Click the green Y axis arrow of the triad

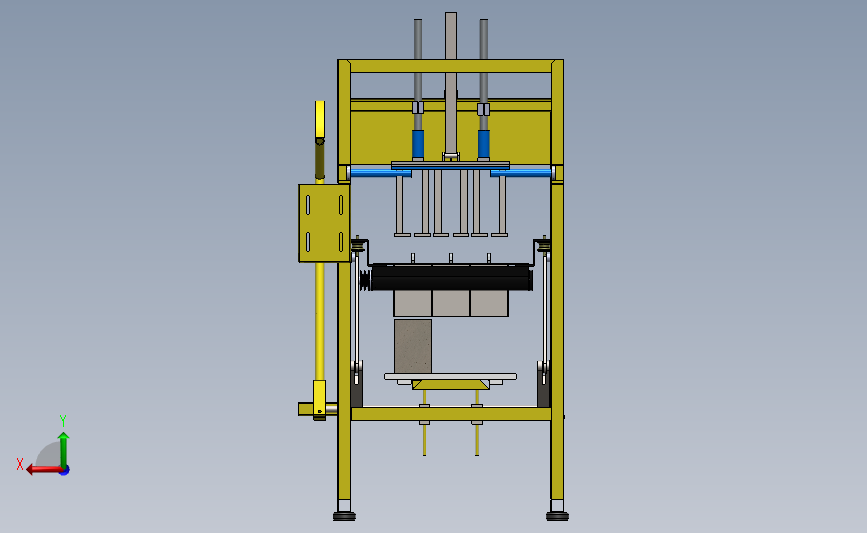click(x=64, y=449)
